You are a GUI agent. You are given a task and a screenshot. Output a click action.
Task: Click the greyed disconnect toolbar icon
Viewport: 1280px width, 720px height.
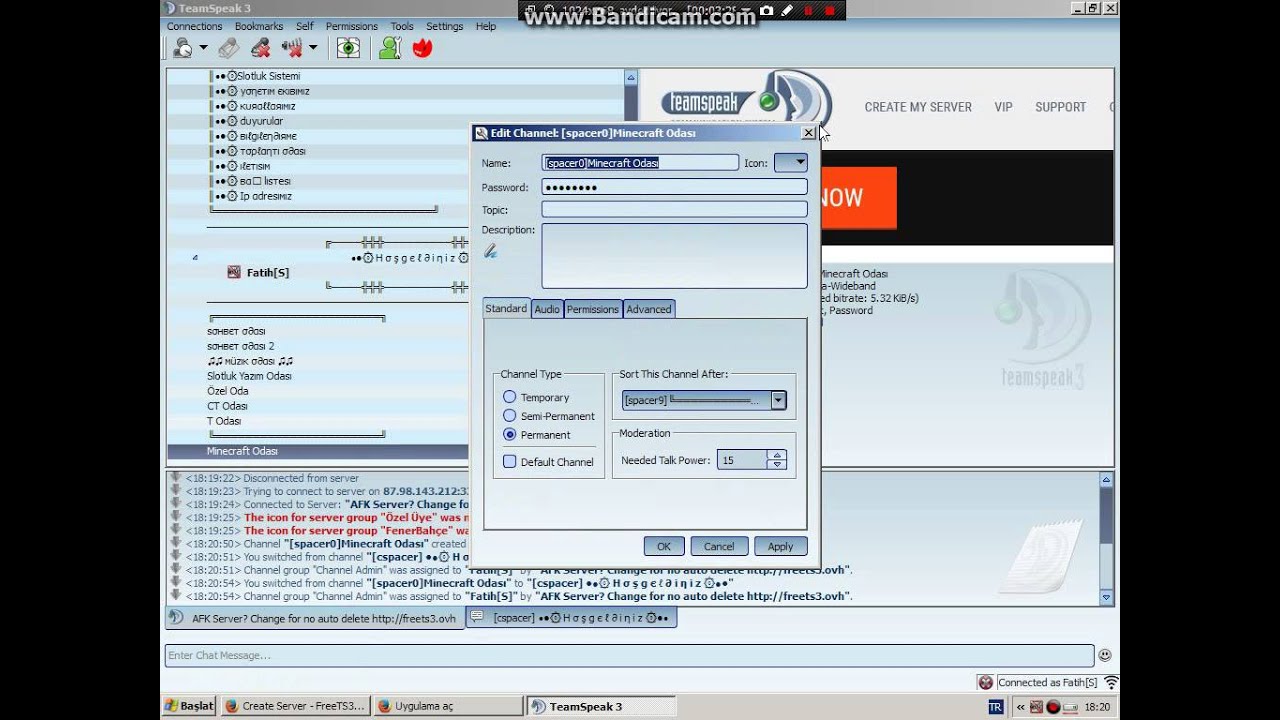point(228,47)
